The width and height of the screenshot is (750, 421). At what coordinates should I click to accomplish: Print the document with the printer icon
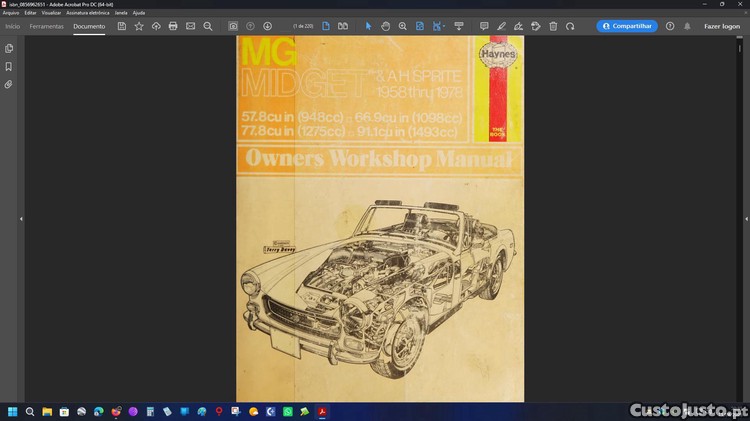[x=173, y=26]
